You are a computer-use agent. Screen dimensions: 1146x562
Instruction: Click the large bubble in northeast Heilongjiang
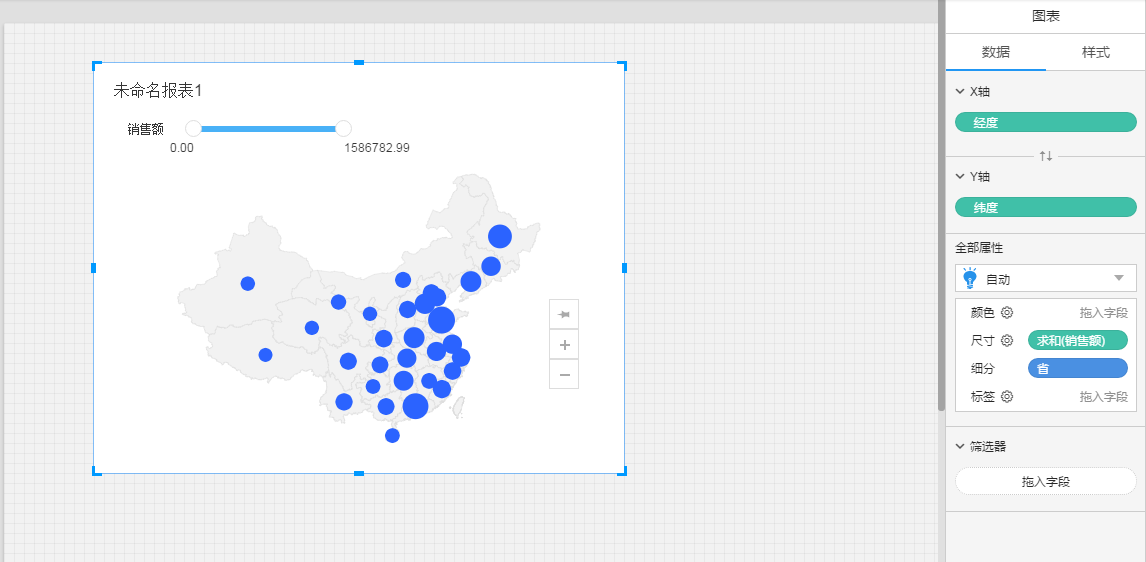(500, 237)
